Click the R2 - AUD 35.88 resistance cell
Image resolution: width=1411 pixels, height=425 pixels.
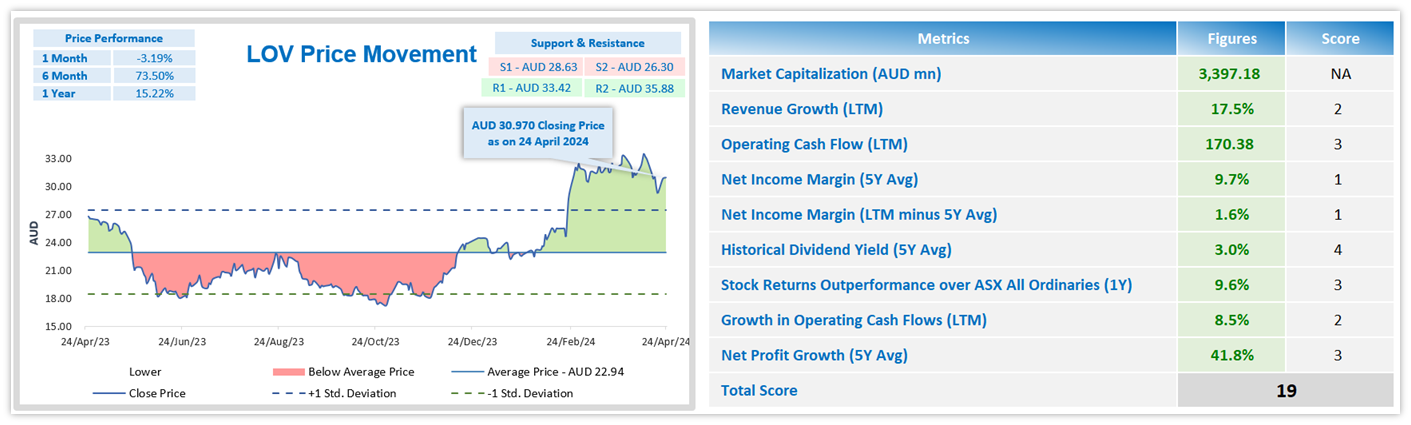point(635,87)
